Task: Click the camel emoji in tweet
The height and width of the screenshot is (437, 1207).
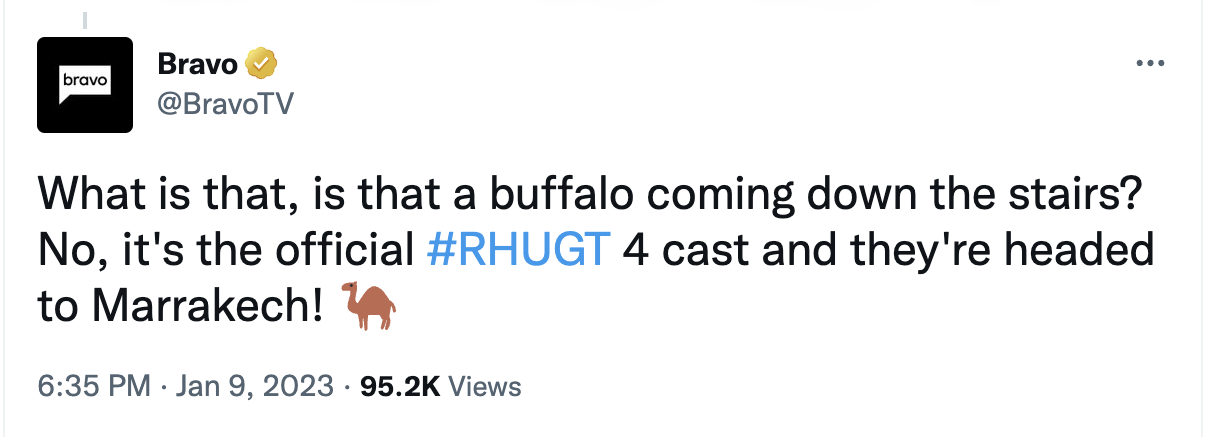Action: (x=369, y=303)
